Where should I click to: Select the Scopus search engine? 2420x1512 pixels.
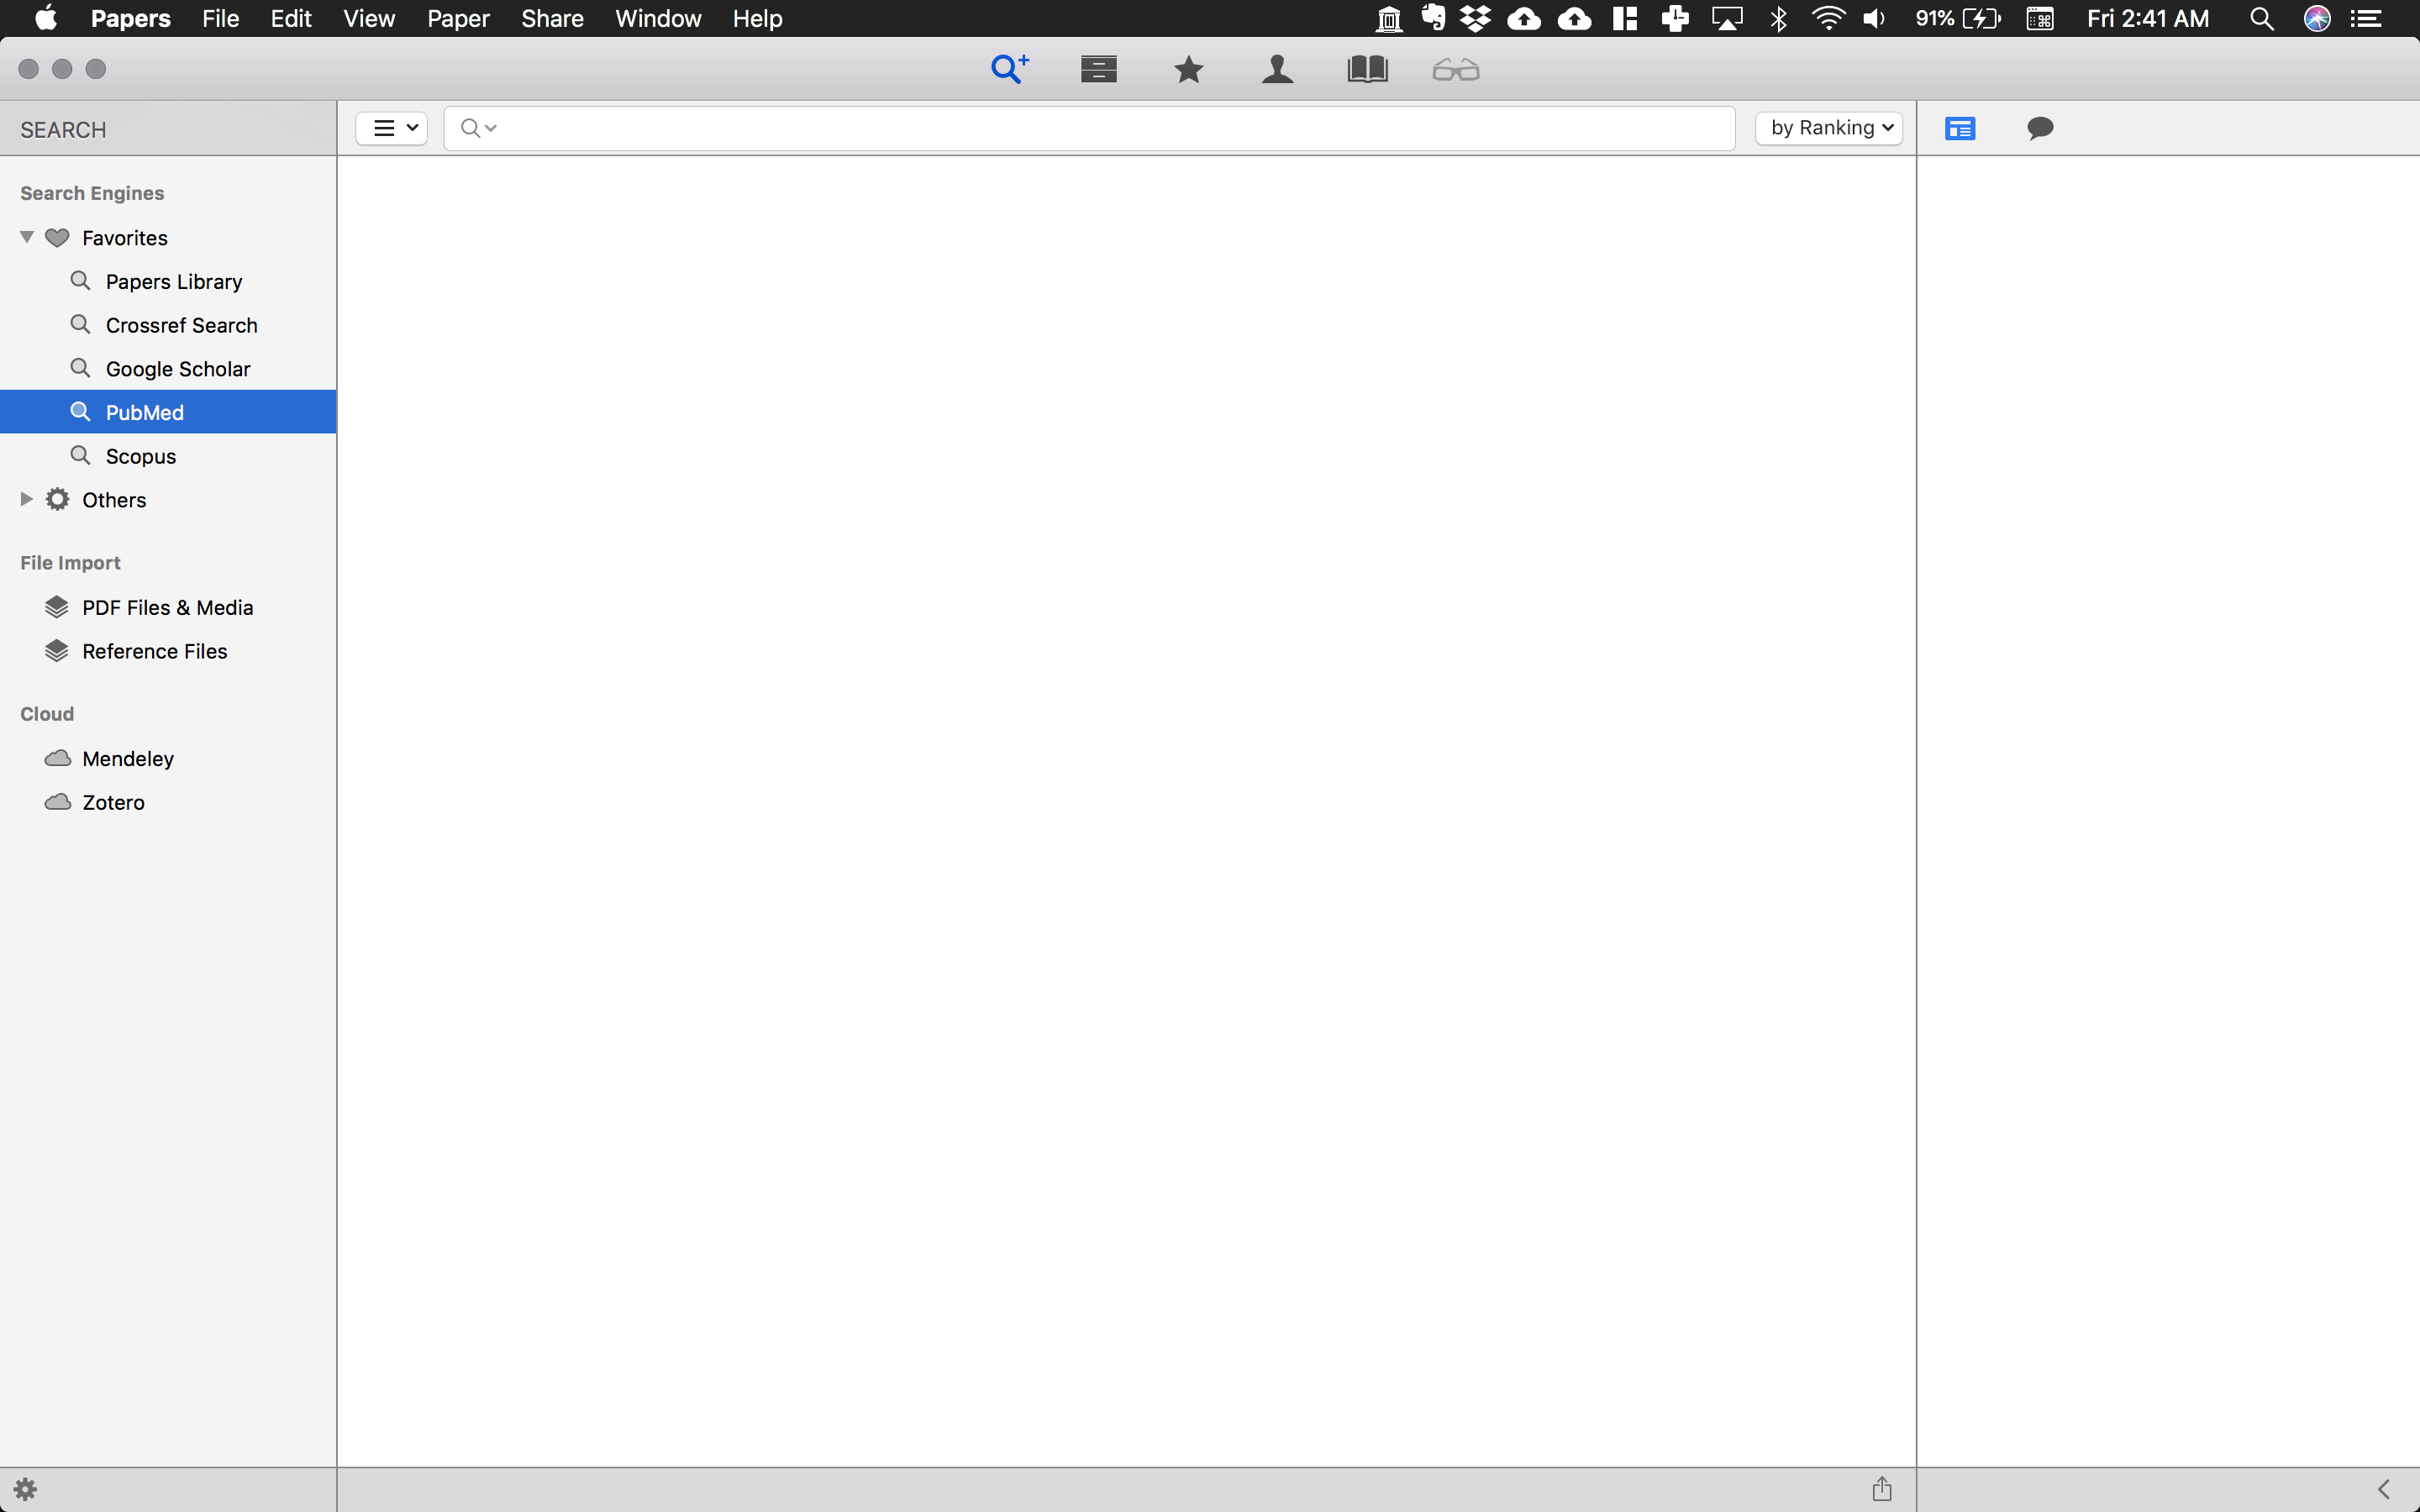[168, 456]
